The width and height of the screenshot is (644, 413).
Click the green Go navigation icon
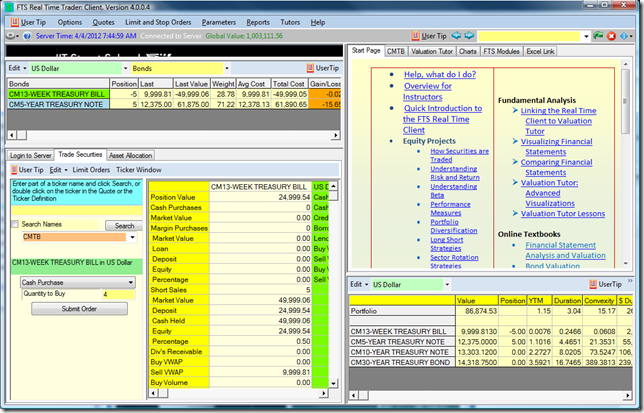point(598,36)
